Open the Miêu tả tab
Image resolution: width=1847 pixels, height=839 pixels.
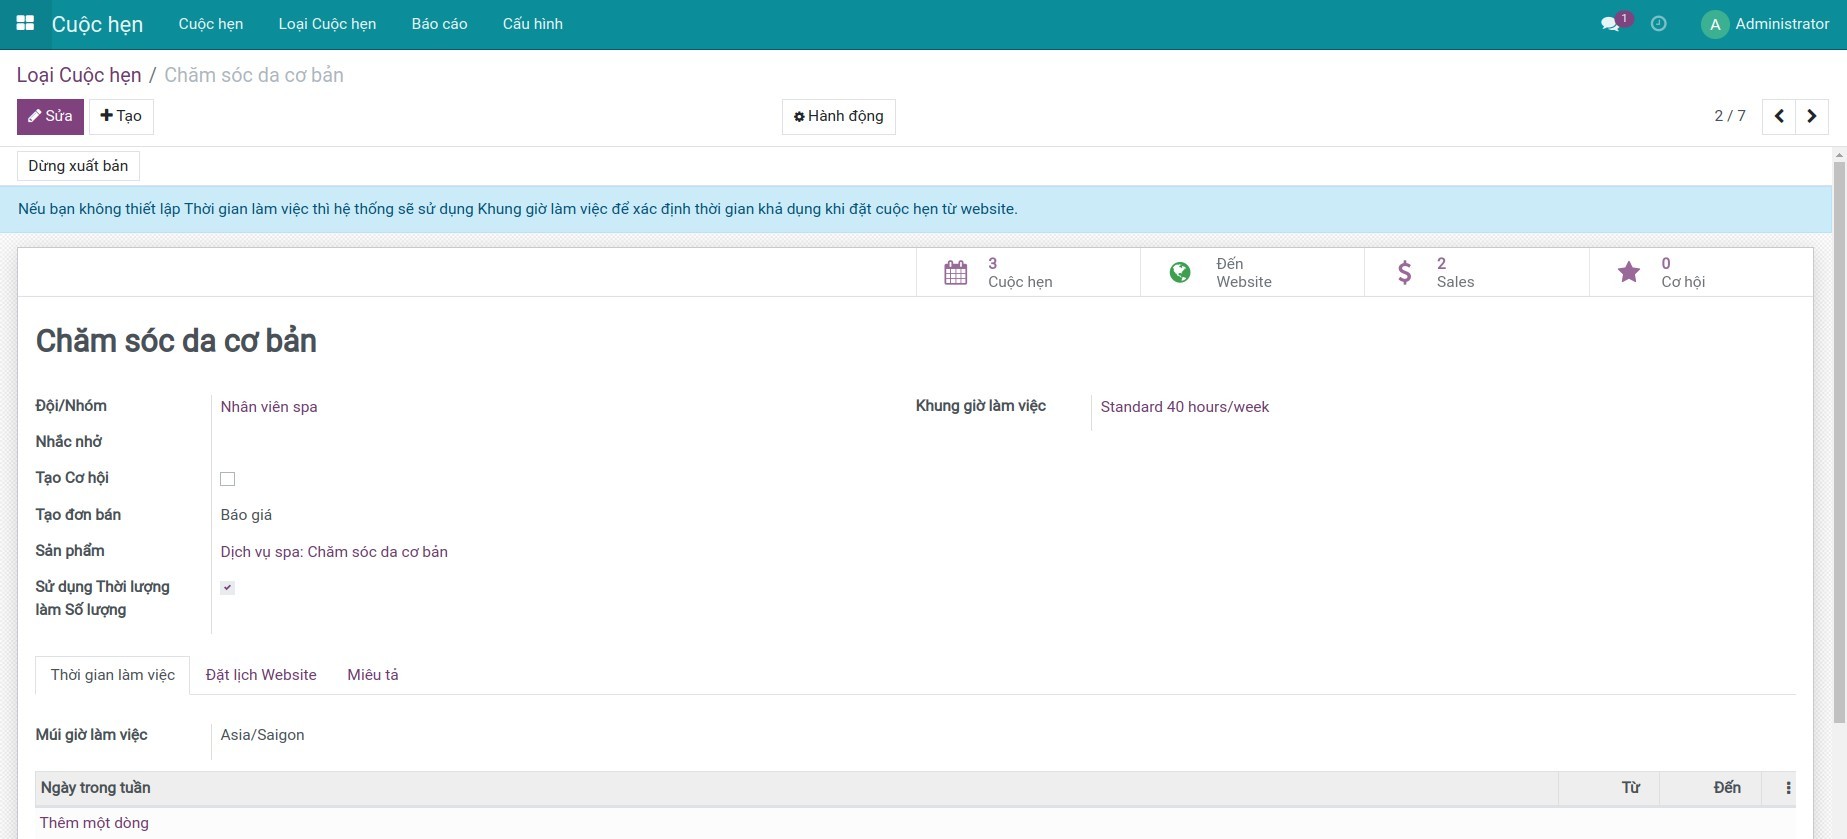(372, 675)
